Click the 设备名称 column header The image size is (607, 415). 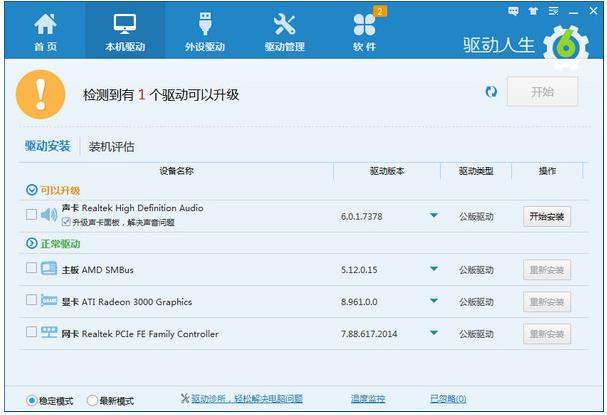(x=177, y=171)
